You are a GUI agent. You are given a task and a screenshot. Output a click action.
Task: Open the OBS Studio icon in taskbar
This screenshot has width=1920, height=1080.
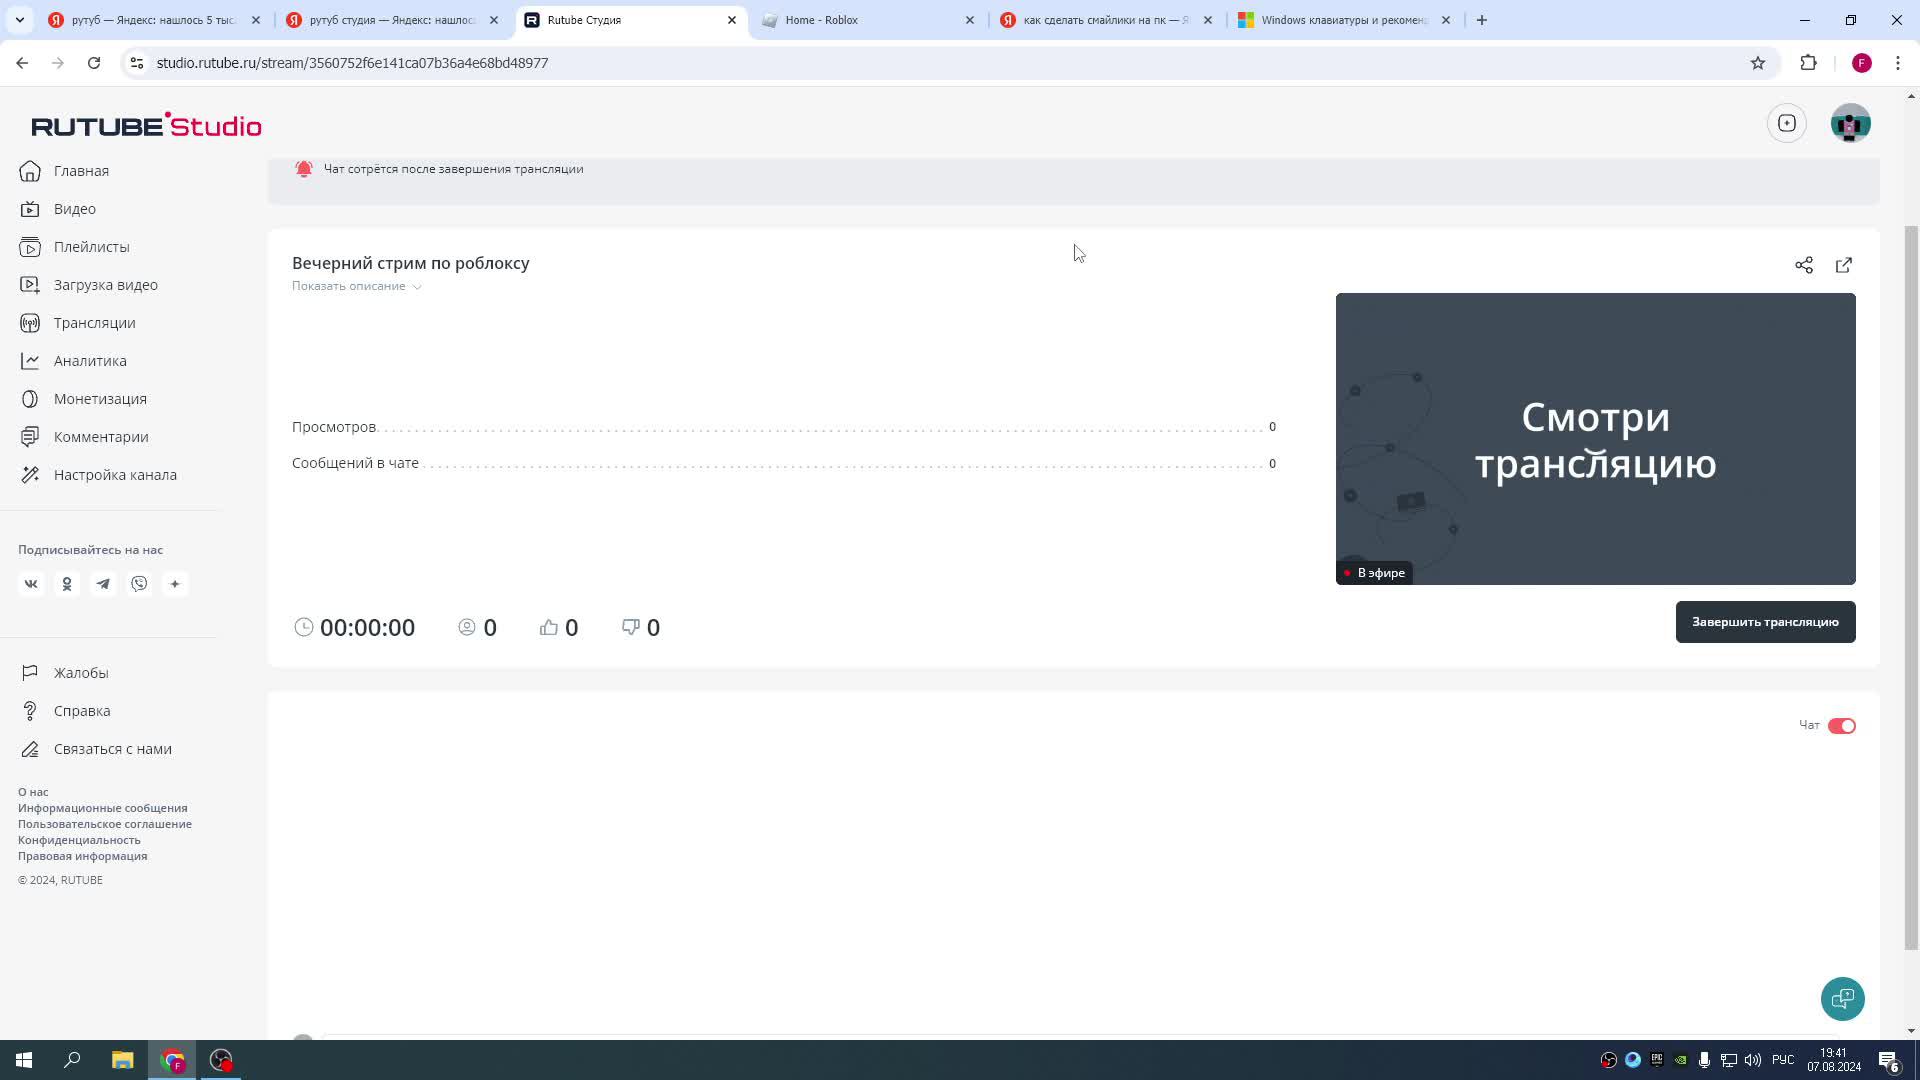(x=220, y=1059)
